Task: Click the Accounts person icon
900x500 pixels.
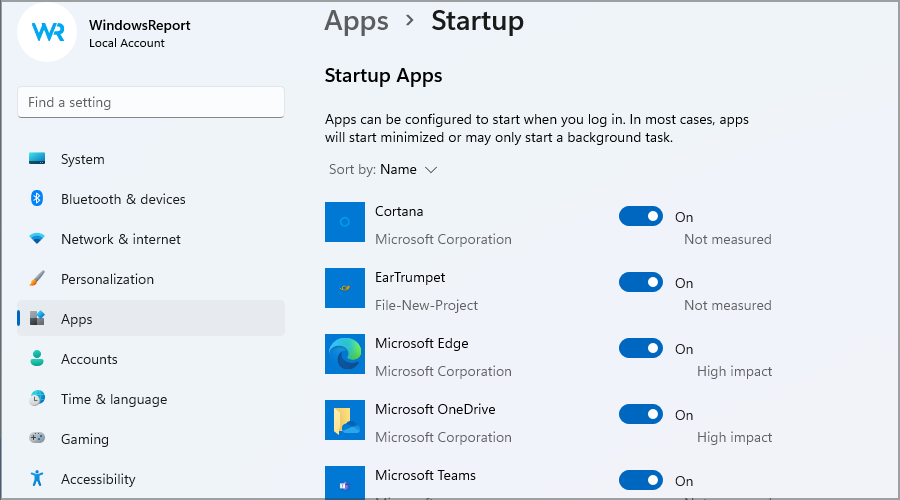Action: click(37, 359)
